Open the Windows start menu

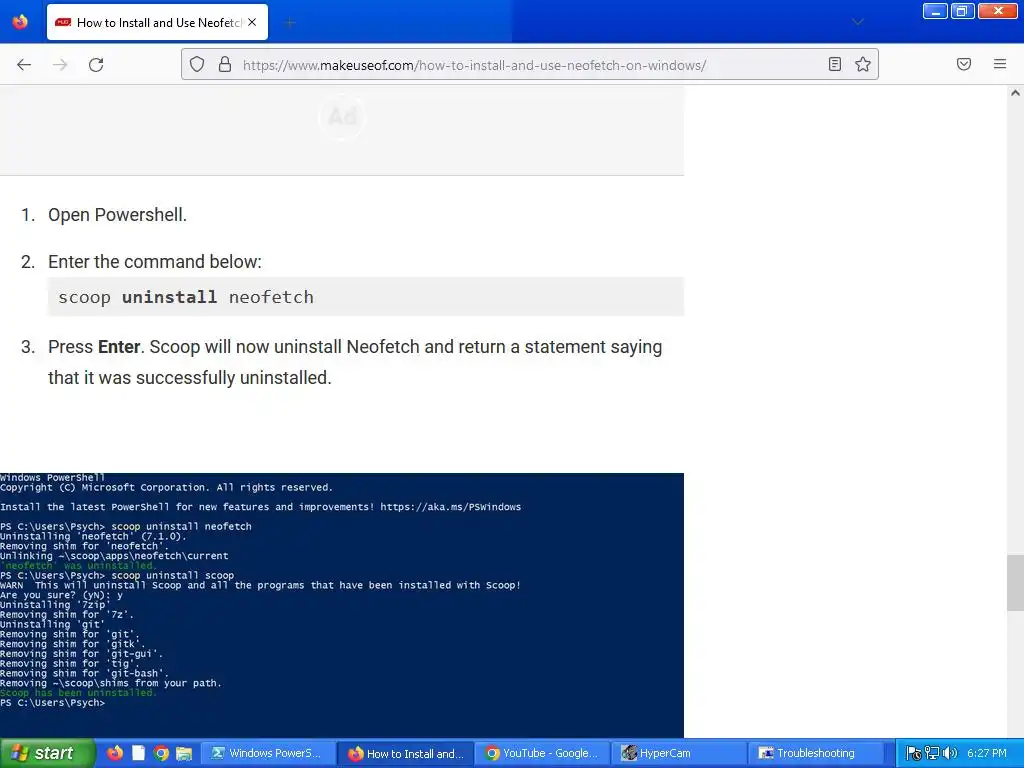[x=47, y=753]
